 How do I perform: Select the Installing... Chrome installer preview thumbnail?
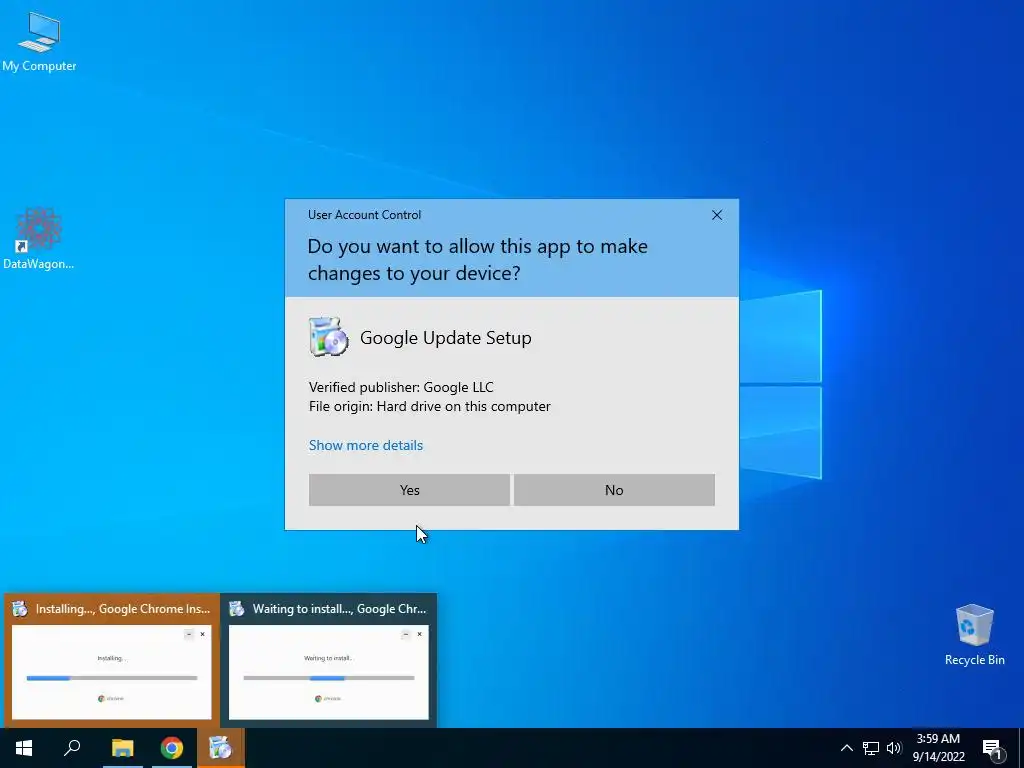click(x=112, y=672)
